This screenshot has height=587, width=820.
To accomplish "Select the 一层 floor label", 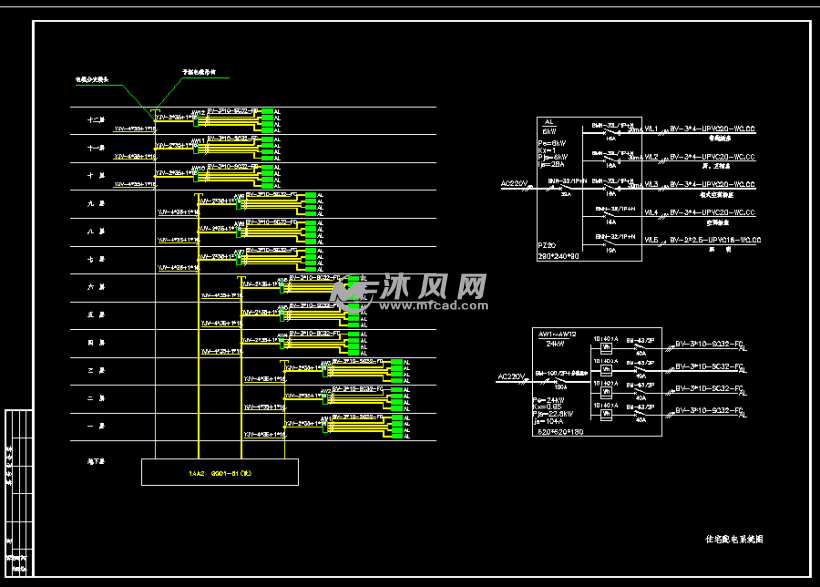I will [x=96, y=426].
